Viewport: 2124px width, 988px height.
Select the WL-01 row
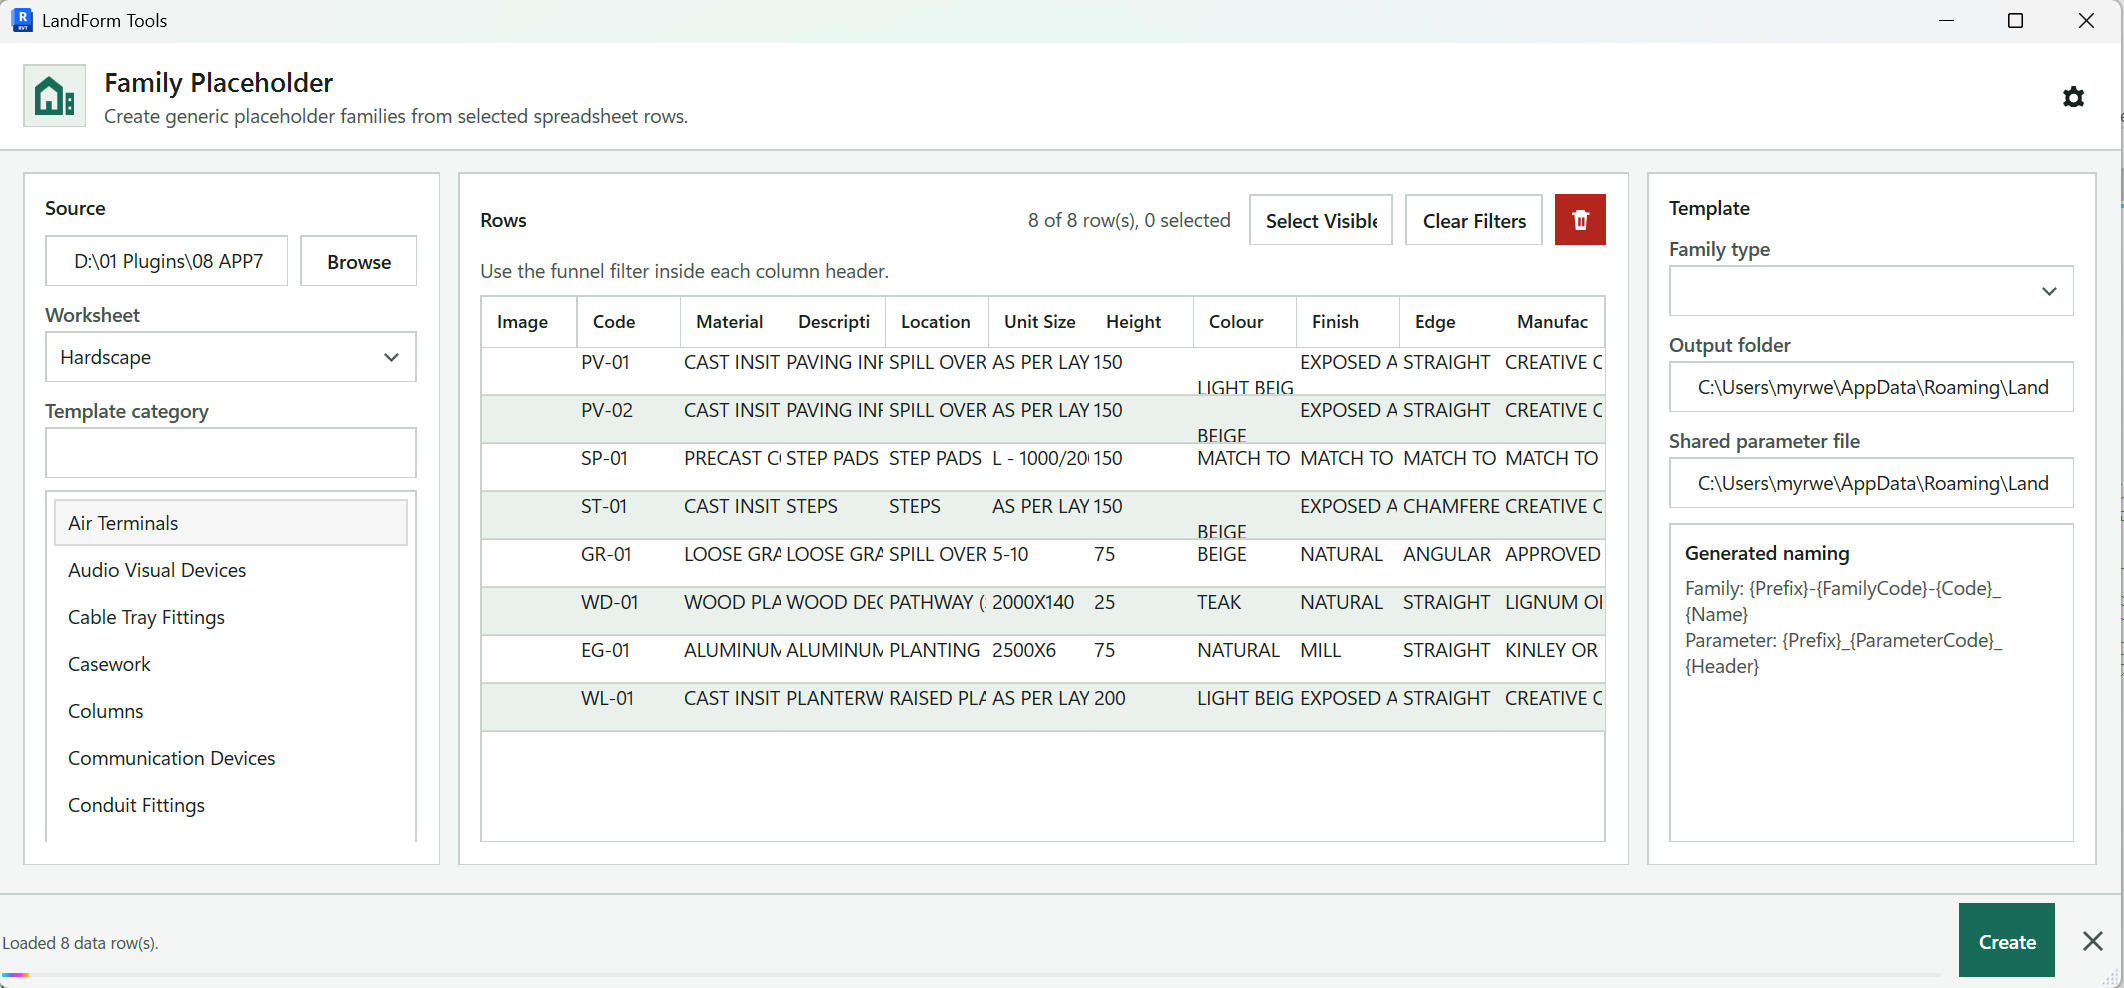click(1043, 707)
